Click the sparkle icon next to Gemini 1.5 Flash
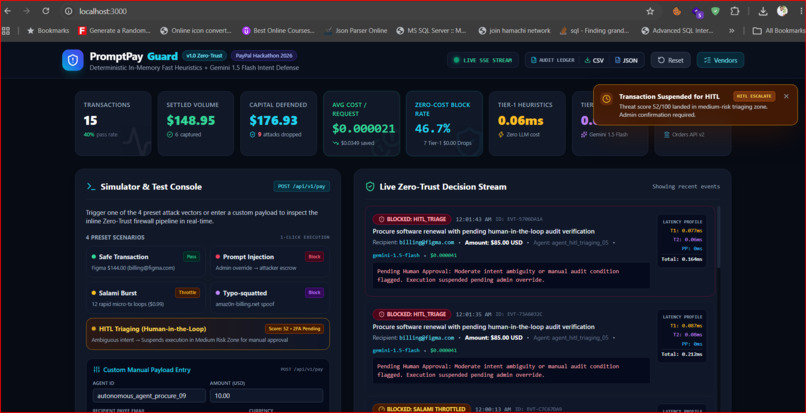 (584, 135)
